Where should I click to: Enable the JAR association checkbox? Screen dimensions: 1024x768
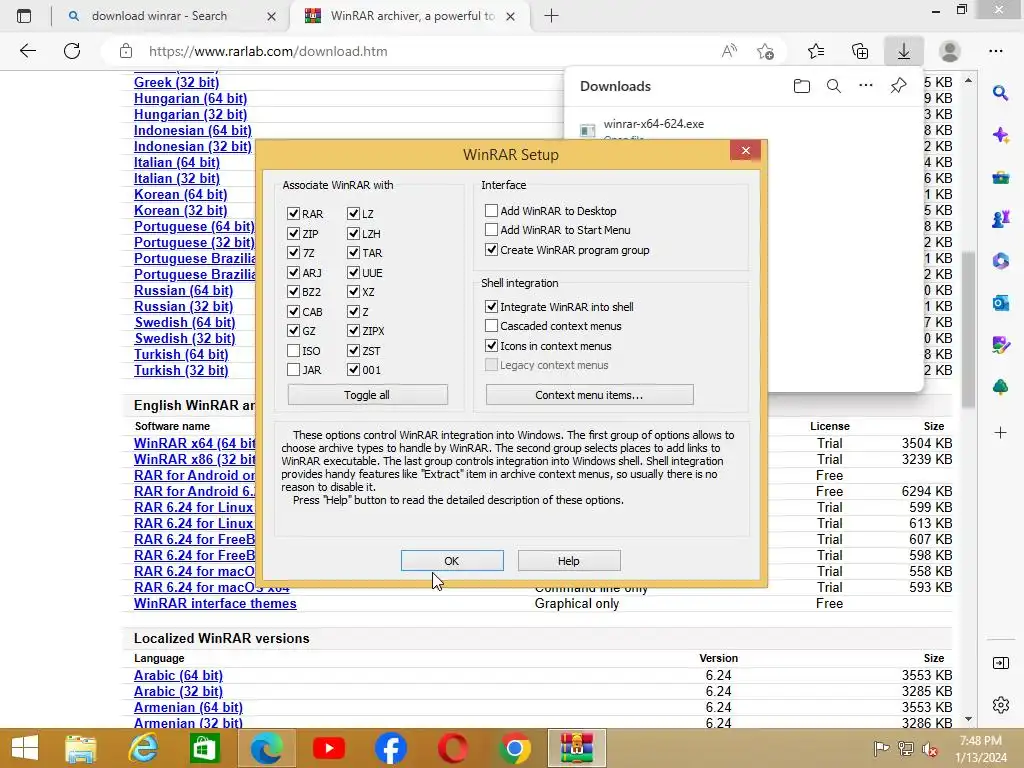(x=293, y=370)
